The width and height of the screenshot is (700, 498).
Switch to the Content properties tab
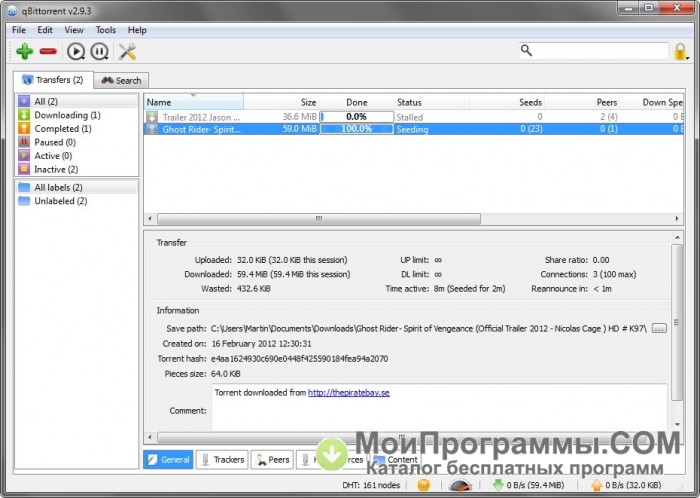click(396, 460)
